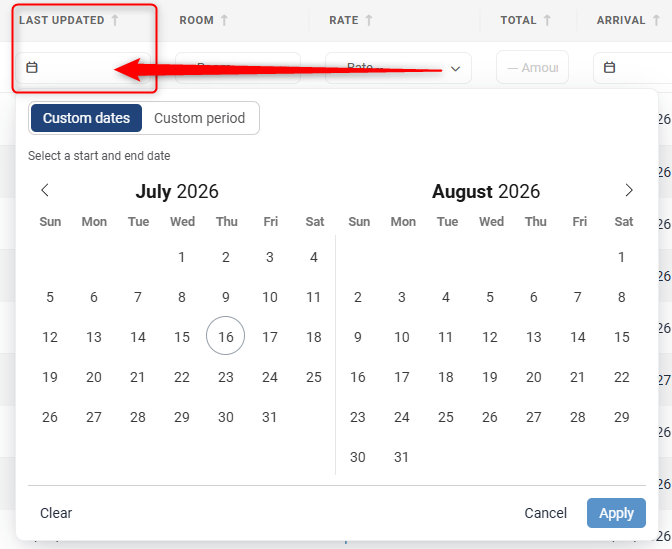Sort by Total column arrow icon
Viewport: 672px width, 549px height.
coord(547,20)
